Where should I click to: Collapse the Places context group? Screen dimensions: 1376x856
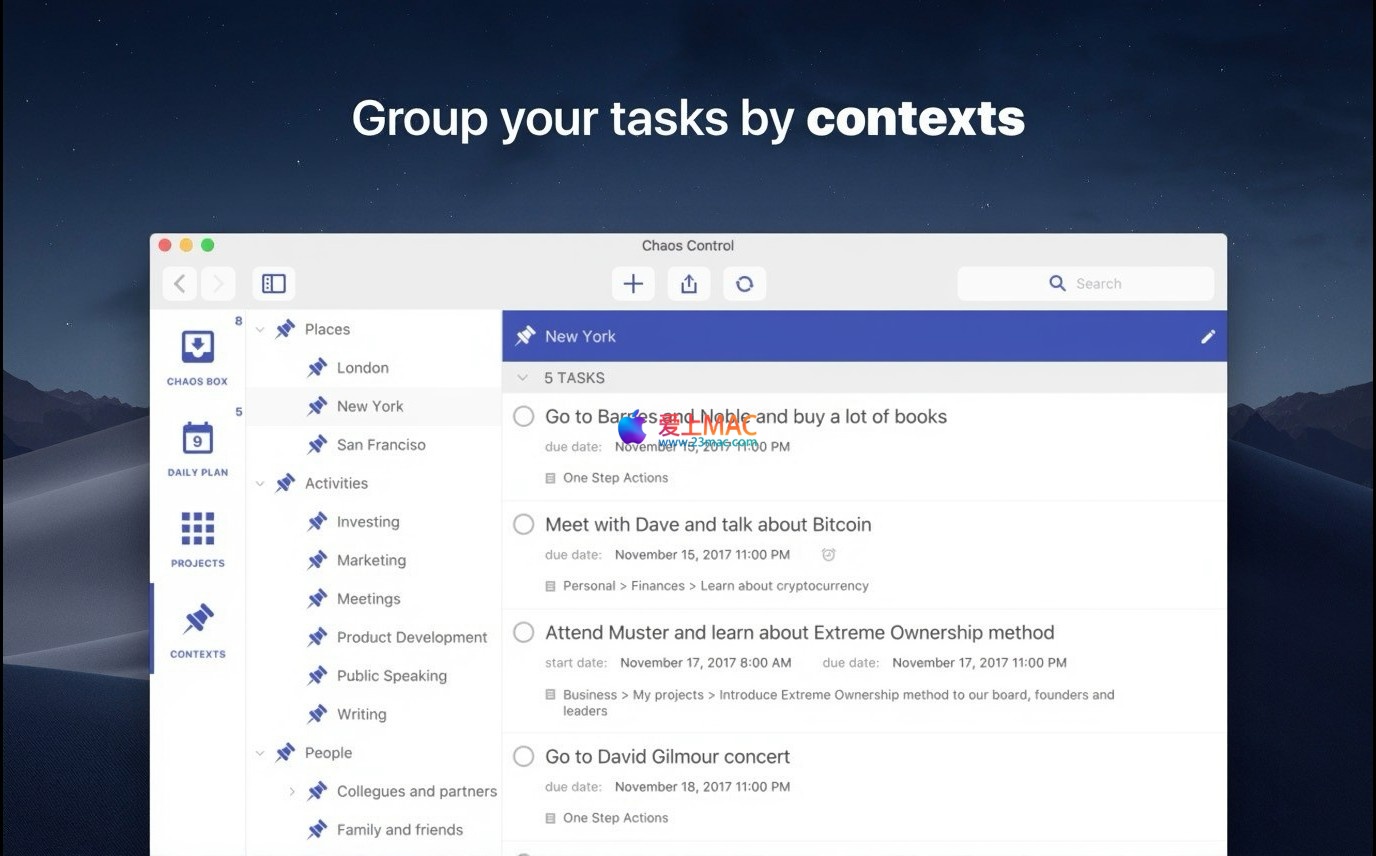pyautogui.click(x=260, y=329)
